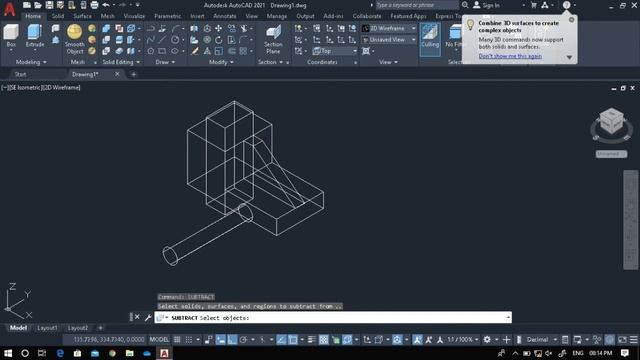
Task: Close the tip notification balloon
Action: [x=571, y=20]
